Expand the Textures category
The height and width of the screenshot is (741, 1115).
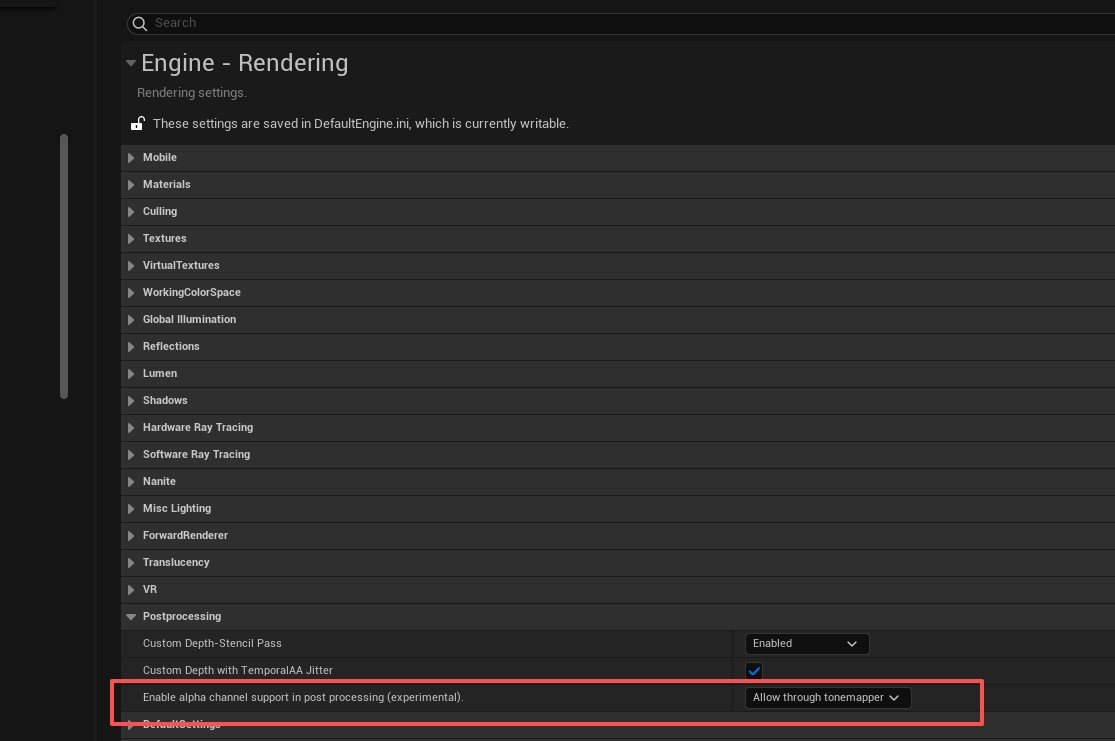click(x=131, y=239)
